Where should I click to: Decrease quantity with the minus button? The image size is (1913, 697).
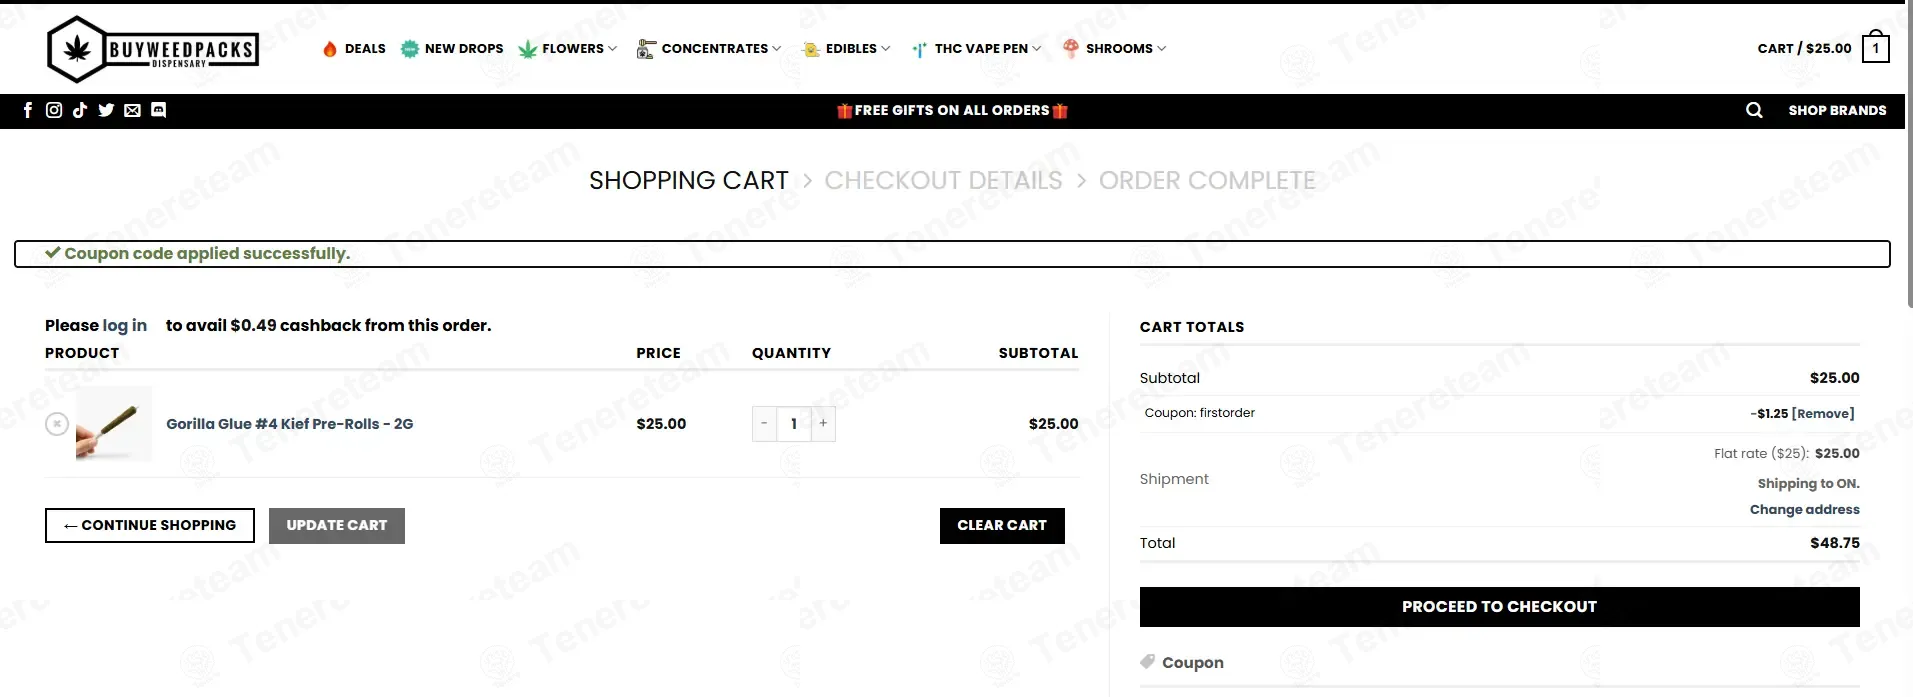click(x=764, y=423)
